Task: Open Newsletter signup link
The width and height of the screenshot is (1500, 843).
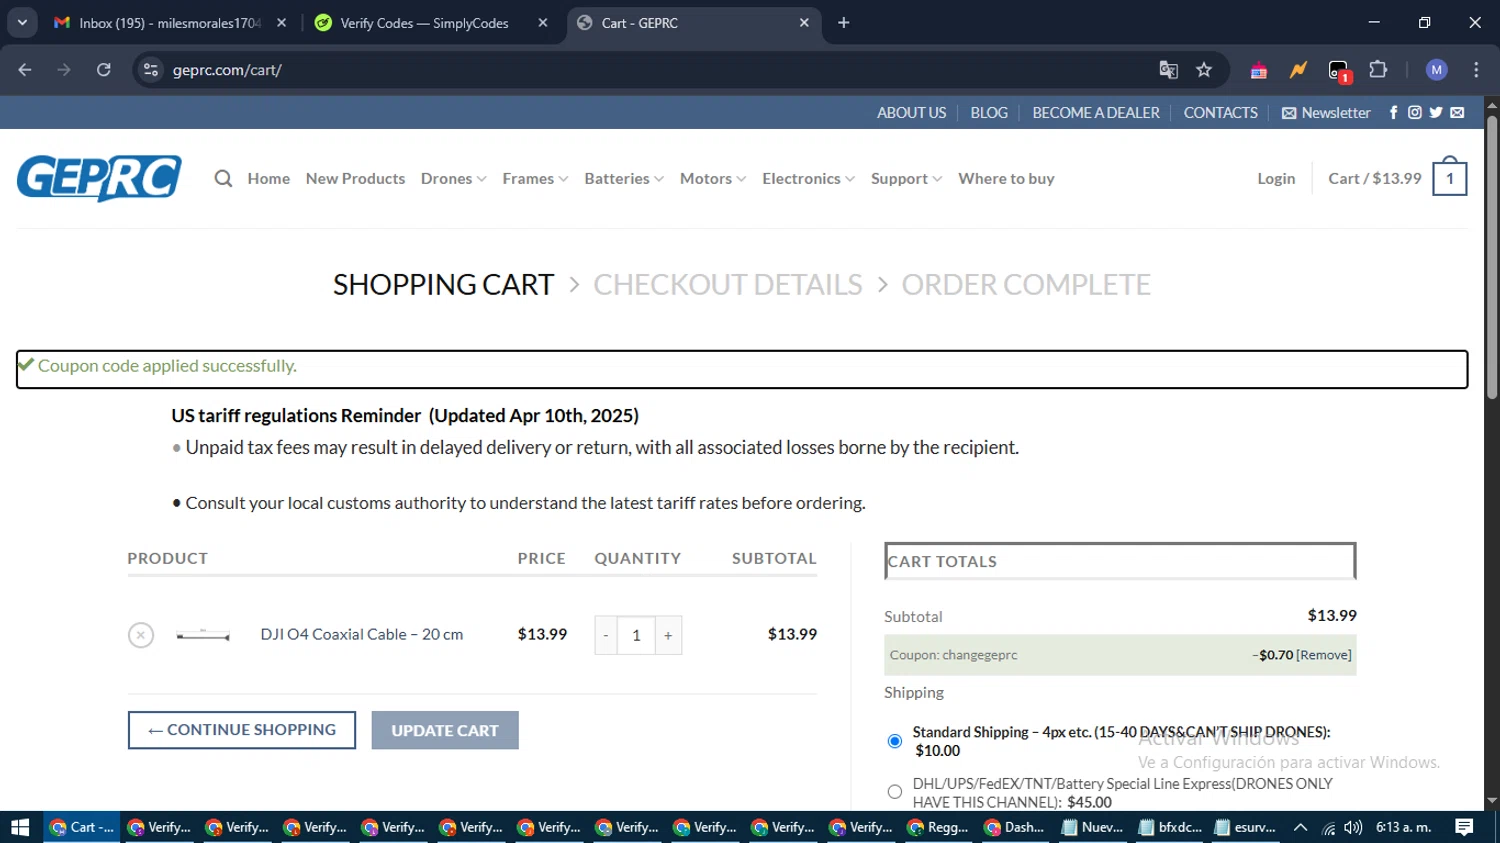Action: click(1326, 112)
